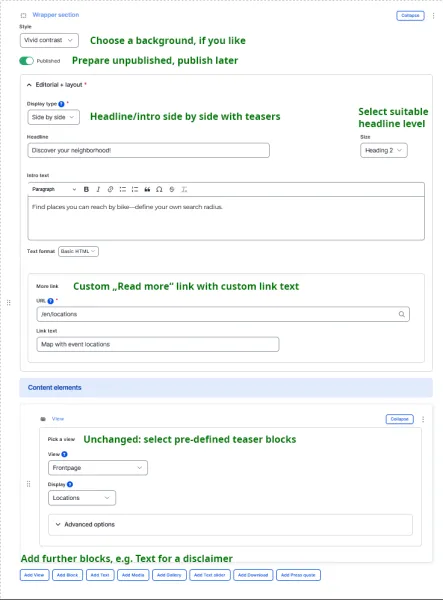Open Text format dropdown Basic HTML
Viewport: 443px width, 600px height.
pos(78,251)
